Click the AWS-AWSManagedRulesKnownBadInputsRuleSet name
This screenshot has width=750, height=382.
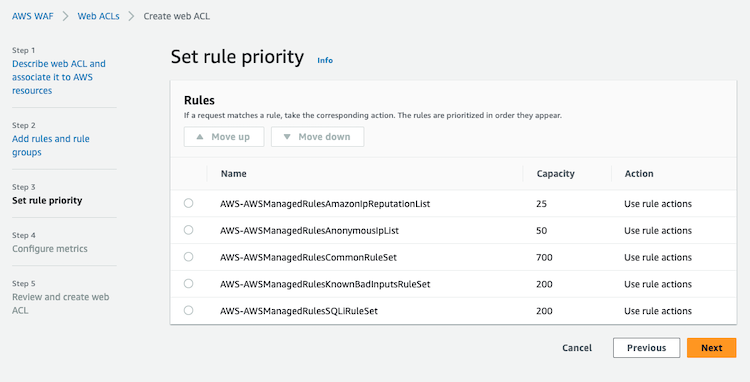tap(325, 284)
